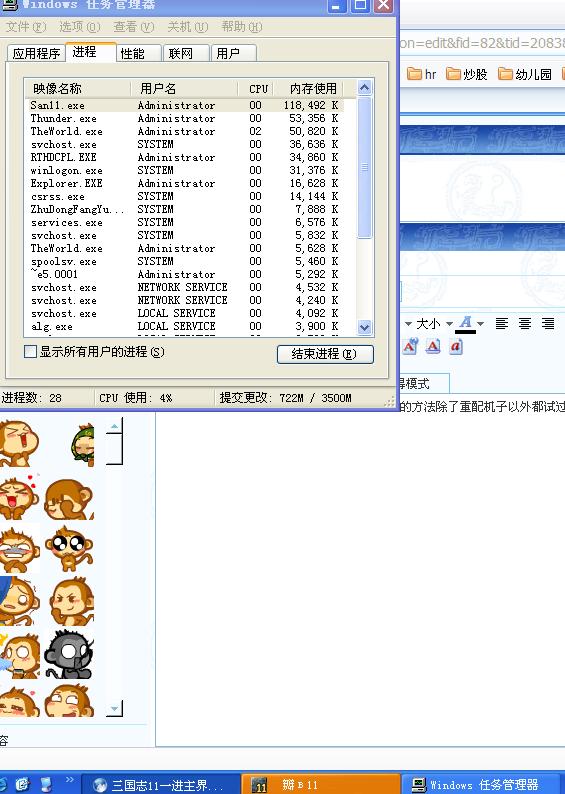The height and width of the screenshot is (794, 565).
Task: Click the 模式 editor mode tab
Action: (424, 384)
